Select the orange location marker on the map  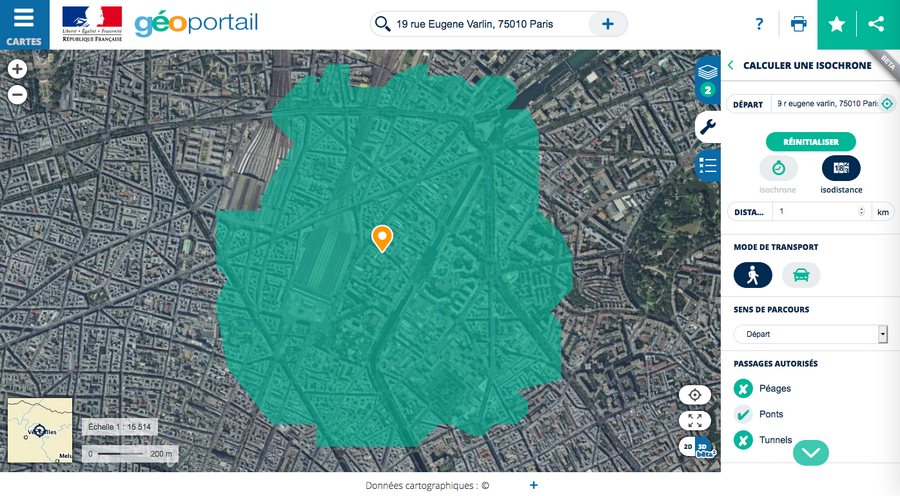click(382, 238)
